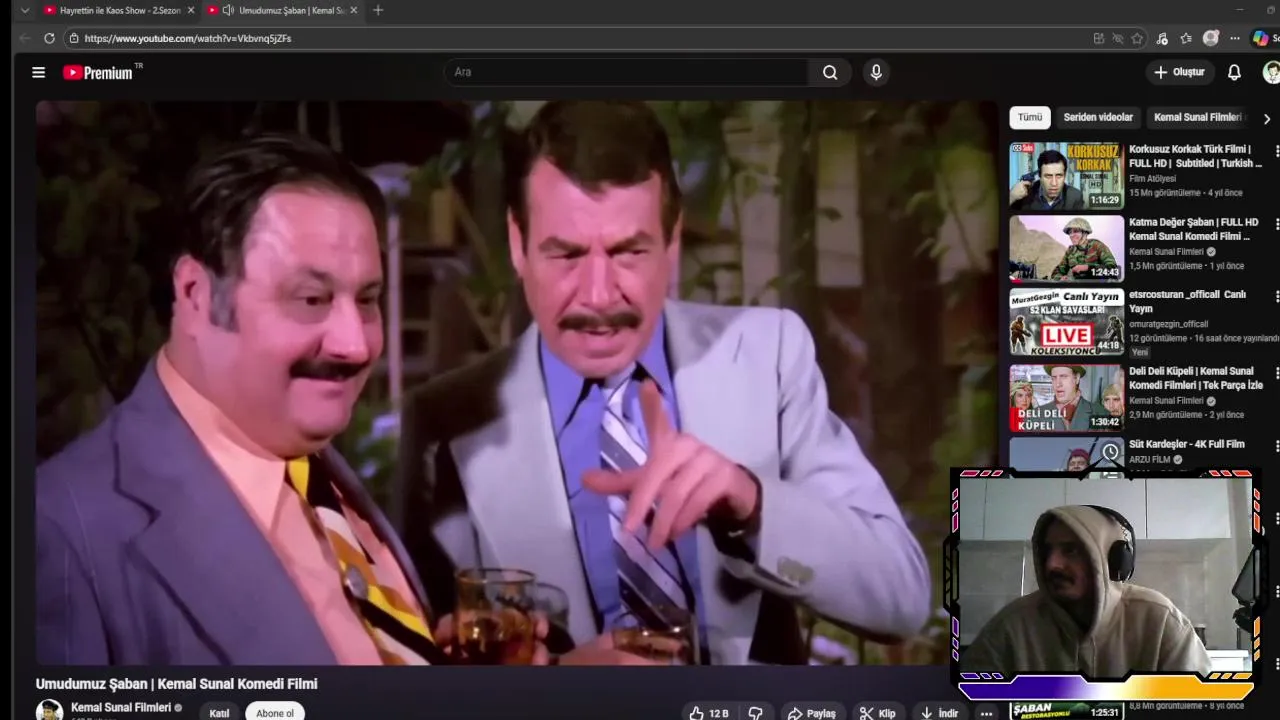Open options for Deli Deli Küpeli video

(1276, 372)
